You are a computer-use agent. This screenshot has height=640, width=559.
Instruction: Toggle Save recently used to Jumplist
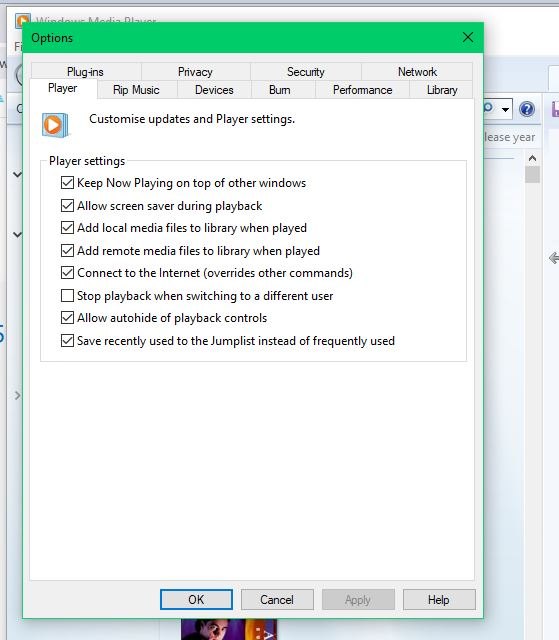pyautogui.click(x=67, y=340)
